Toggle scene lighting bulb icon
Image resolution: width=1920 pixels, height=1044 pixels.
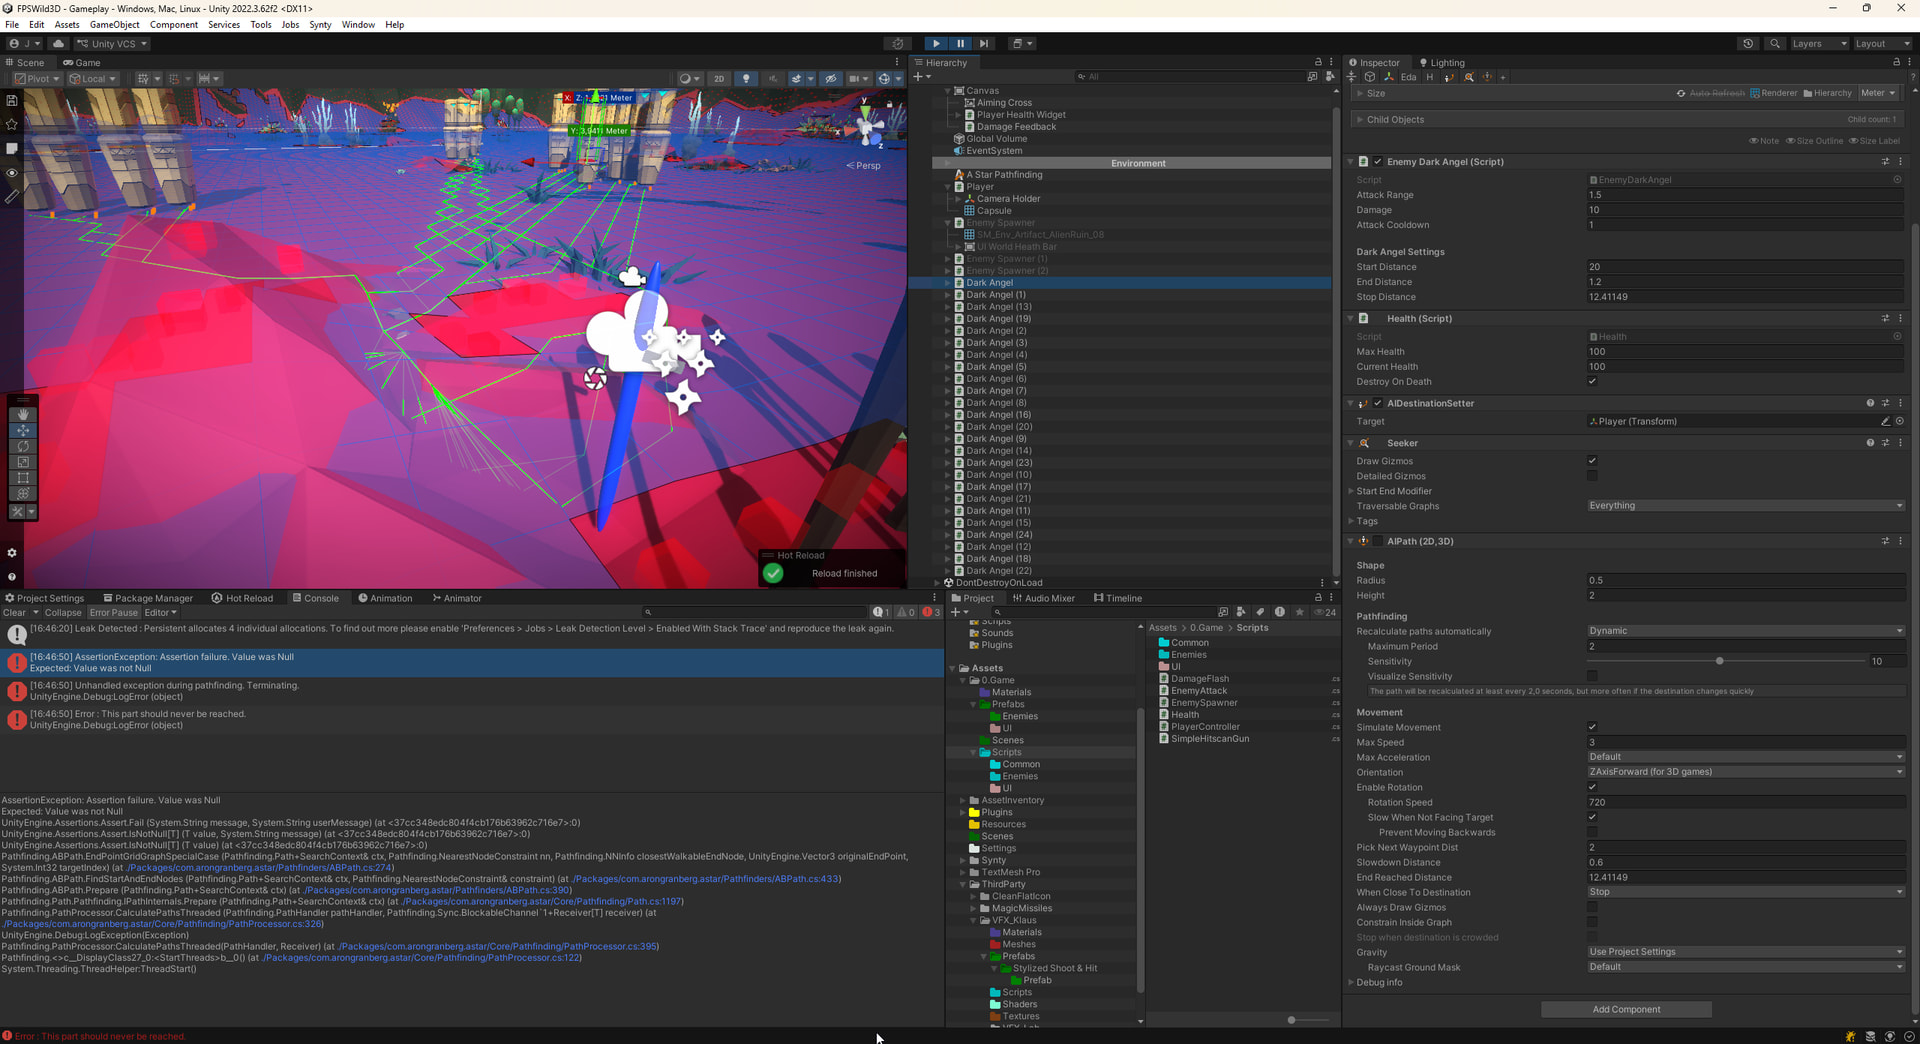point(746,79)
